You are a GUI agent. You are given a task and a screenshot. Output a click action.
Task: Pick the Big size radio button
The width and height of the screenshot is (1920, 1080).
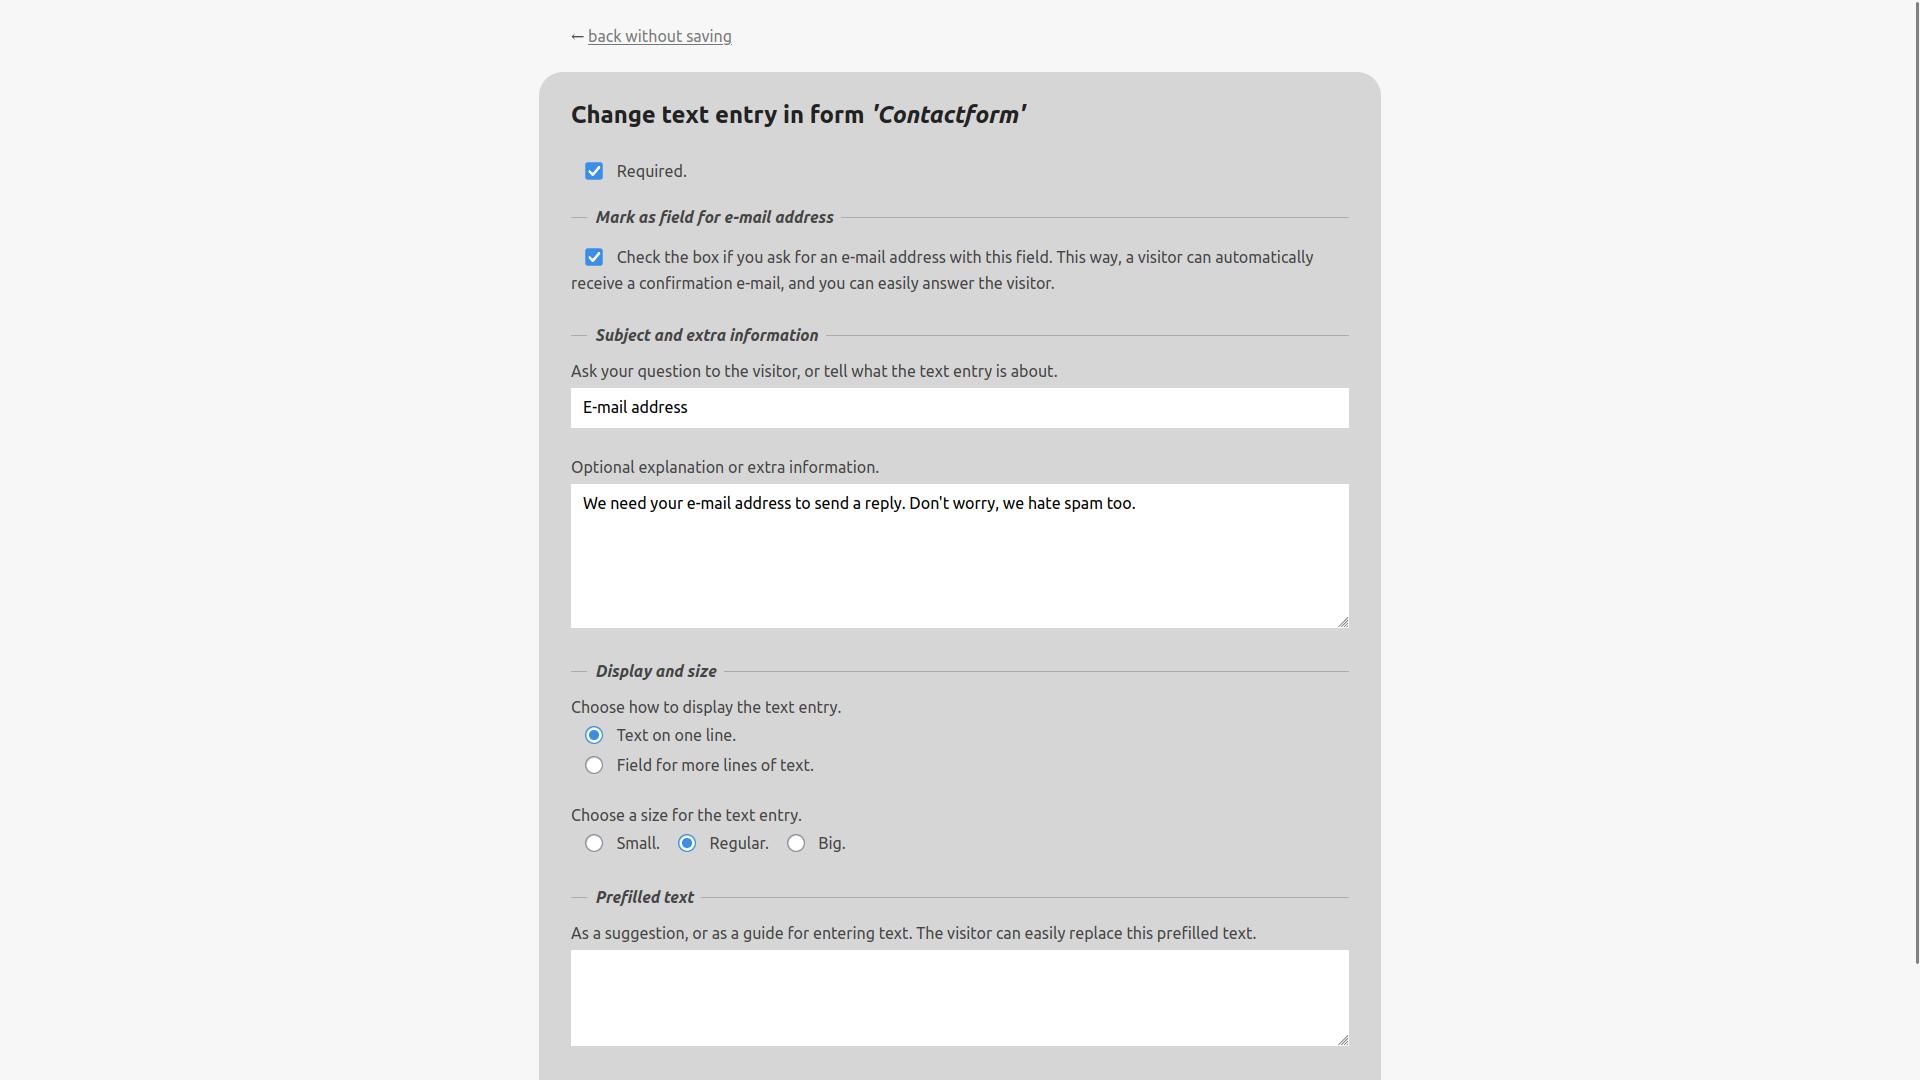click(796, 843)
